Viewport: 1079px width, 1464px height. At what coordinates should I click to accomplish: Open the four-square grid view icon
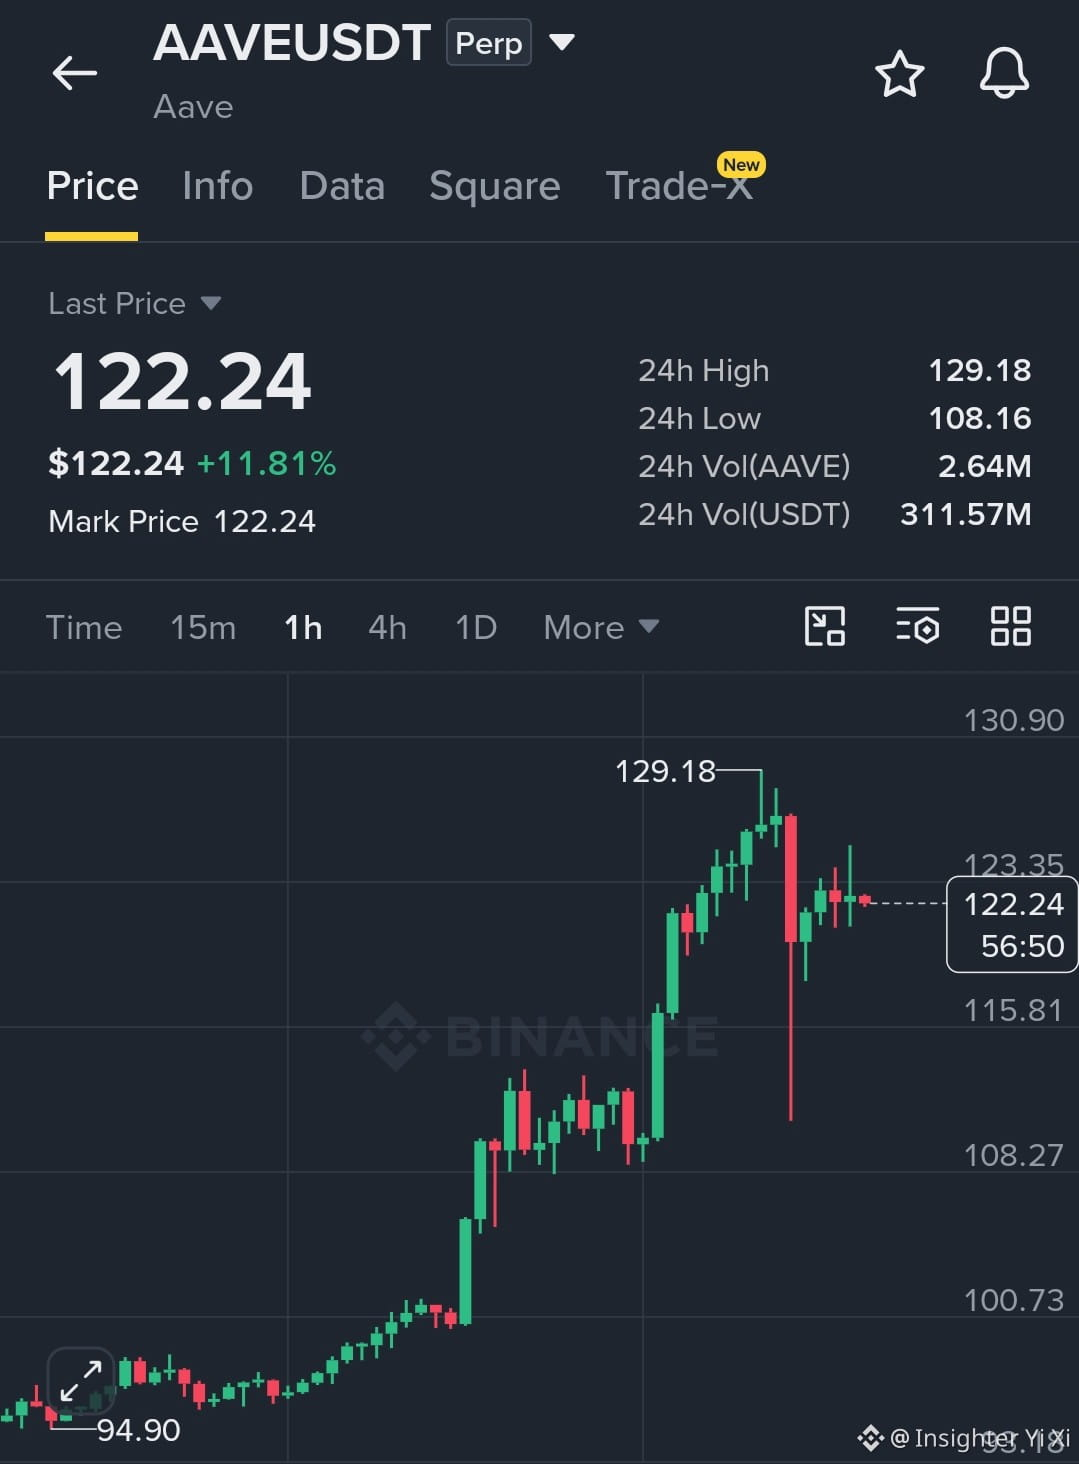coord(1010,627)
